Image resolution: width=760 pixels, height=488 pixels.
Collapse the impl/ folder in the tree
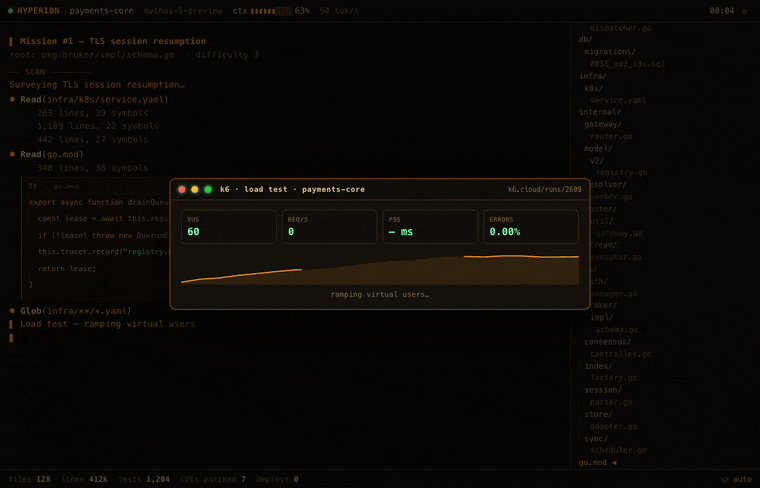tap(602, 318)
